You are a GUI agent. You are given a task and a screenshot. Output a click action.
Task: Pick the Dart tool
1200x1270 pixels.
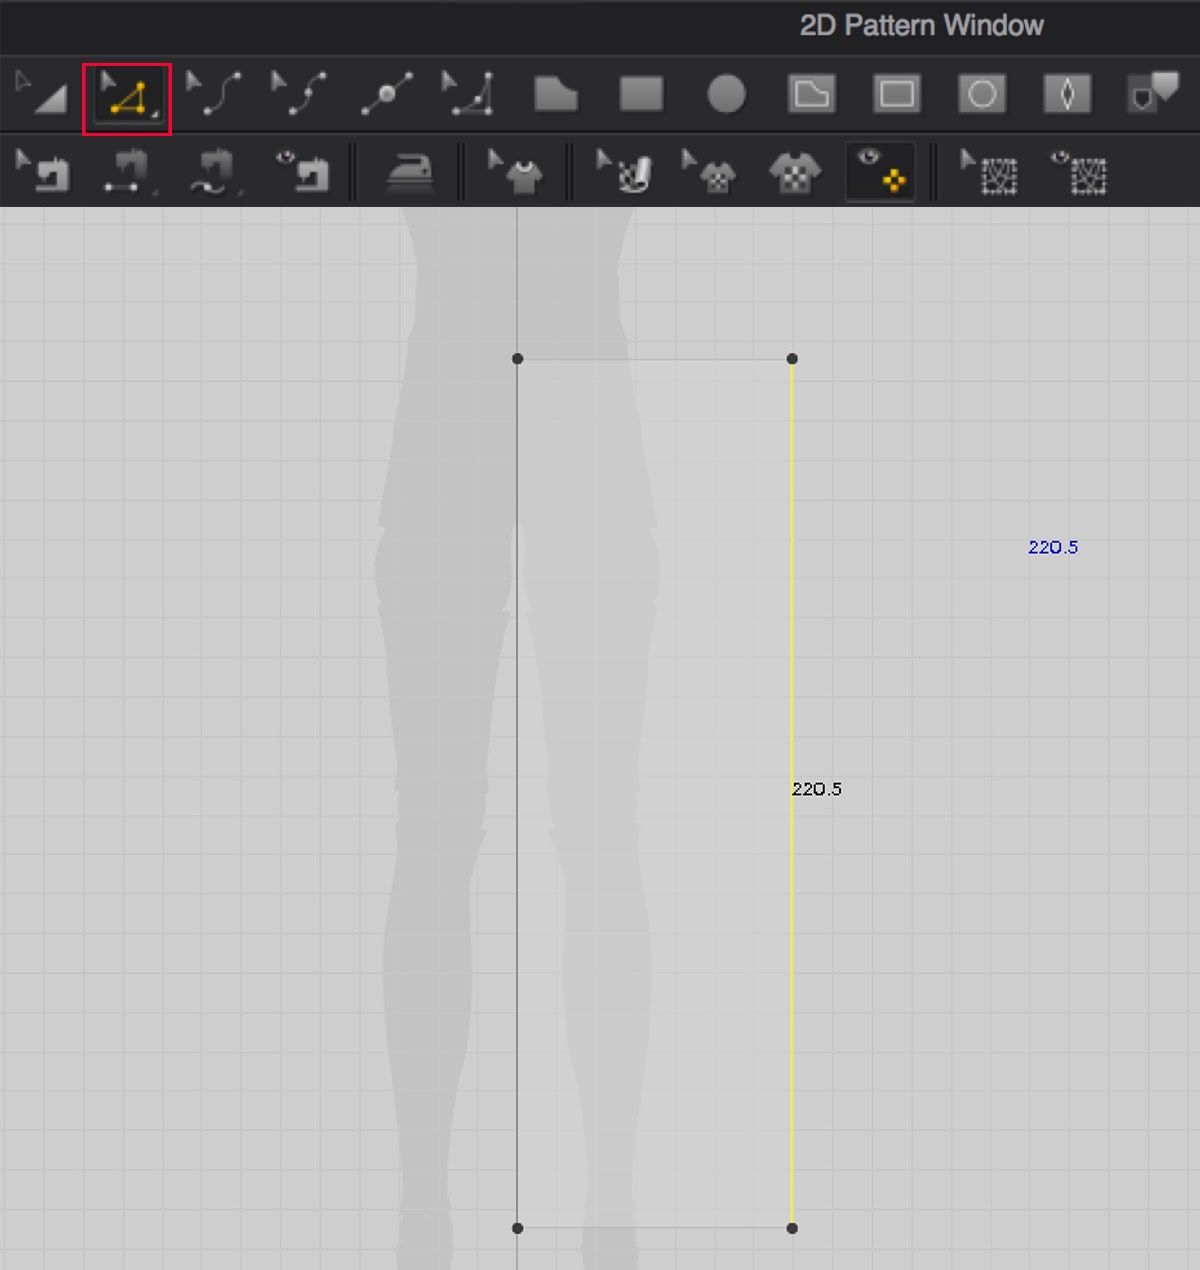(1067, 94)
